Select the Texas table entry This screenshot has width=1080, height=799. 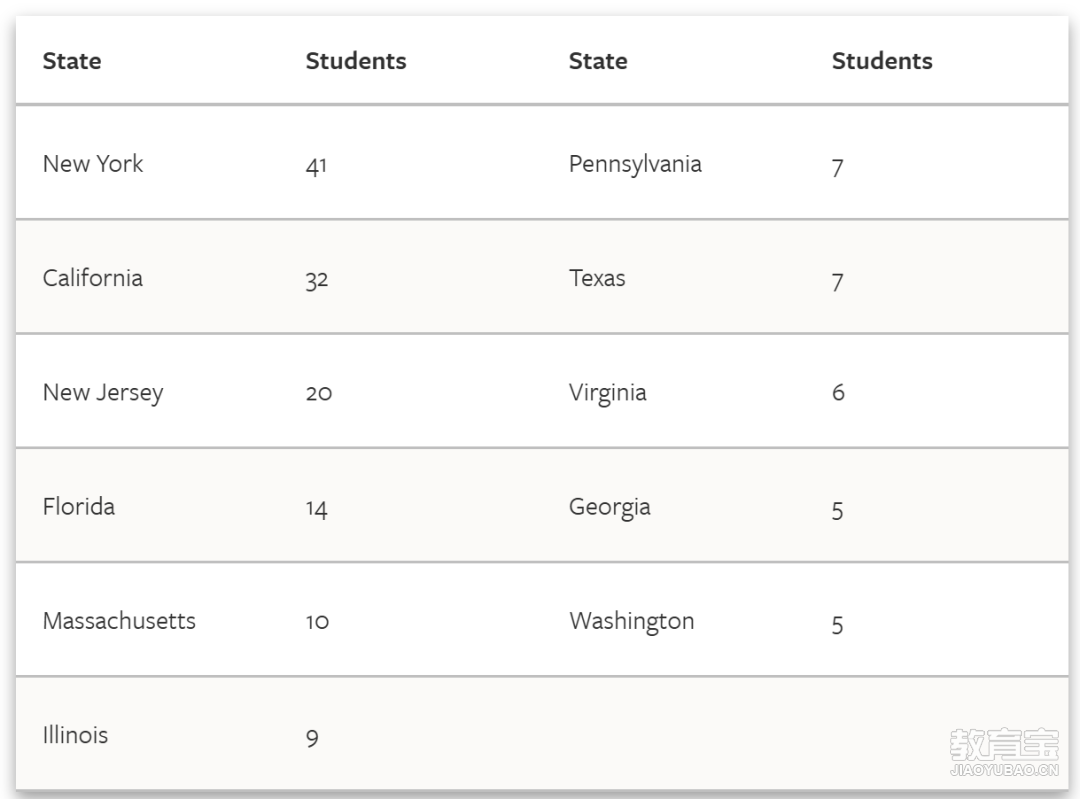[x=597, y=278]
